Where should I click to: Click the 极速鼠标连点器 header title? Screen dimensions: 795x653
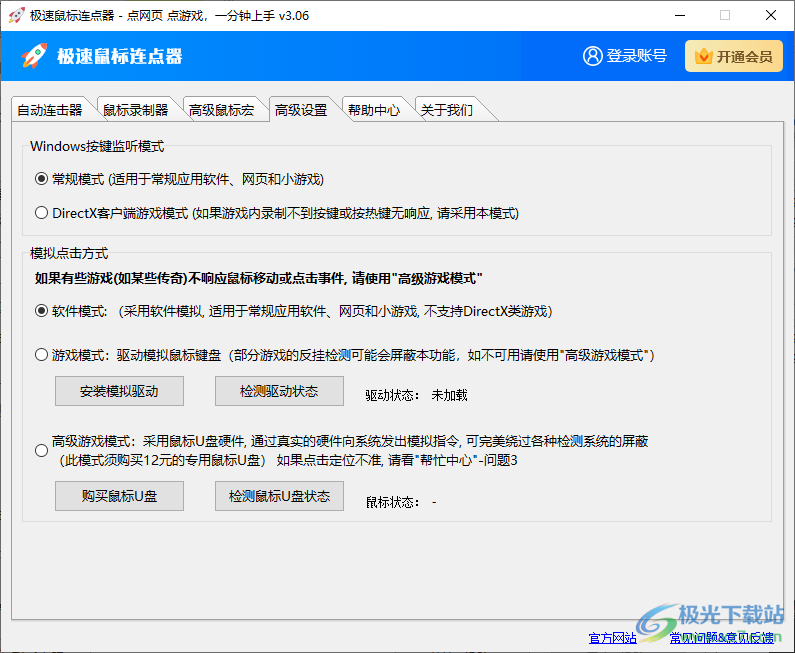pos(120,56)
